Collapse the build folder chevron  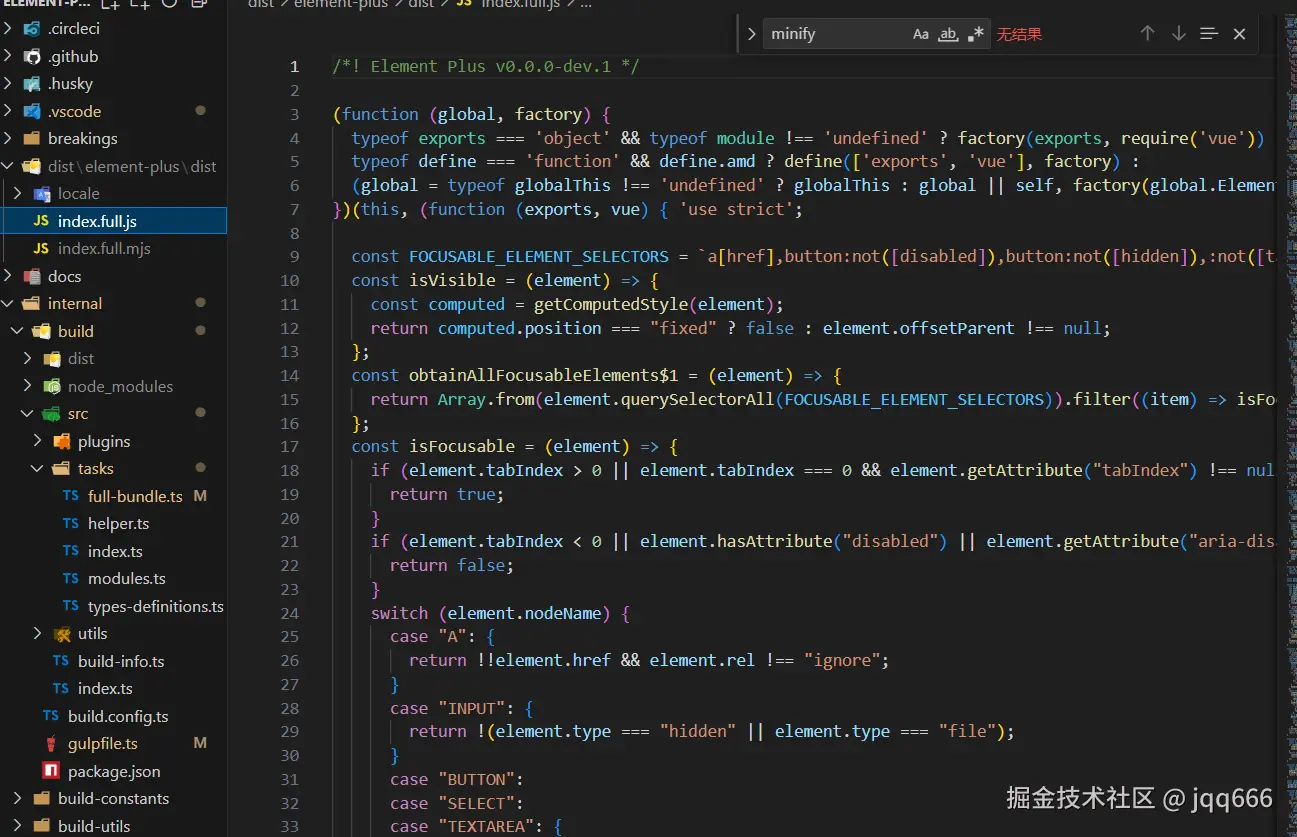click(x=17, y=332)
